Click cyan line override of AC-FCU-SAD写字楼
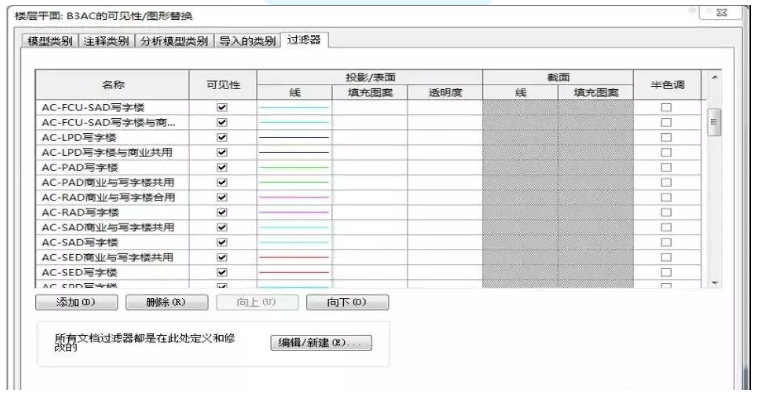 [294, 107]
